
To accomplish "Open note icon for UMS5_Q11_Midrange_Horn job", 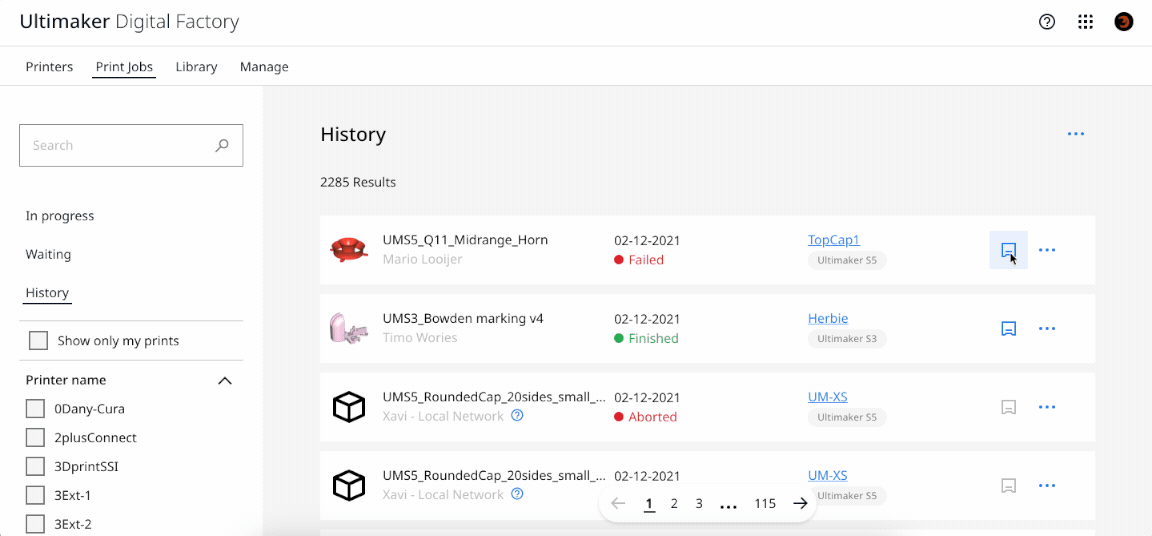I will point(1008,250).
